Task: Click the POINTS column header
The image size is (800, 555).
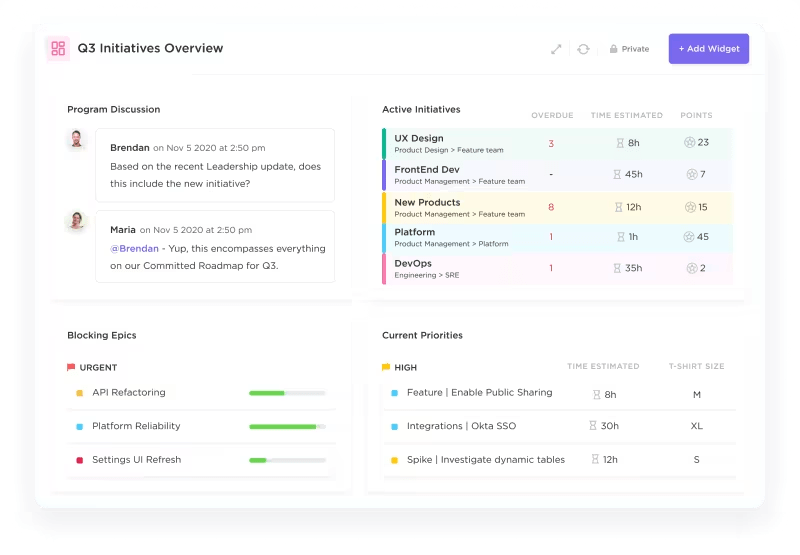Action: 696,115
